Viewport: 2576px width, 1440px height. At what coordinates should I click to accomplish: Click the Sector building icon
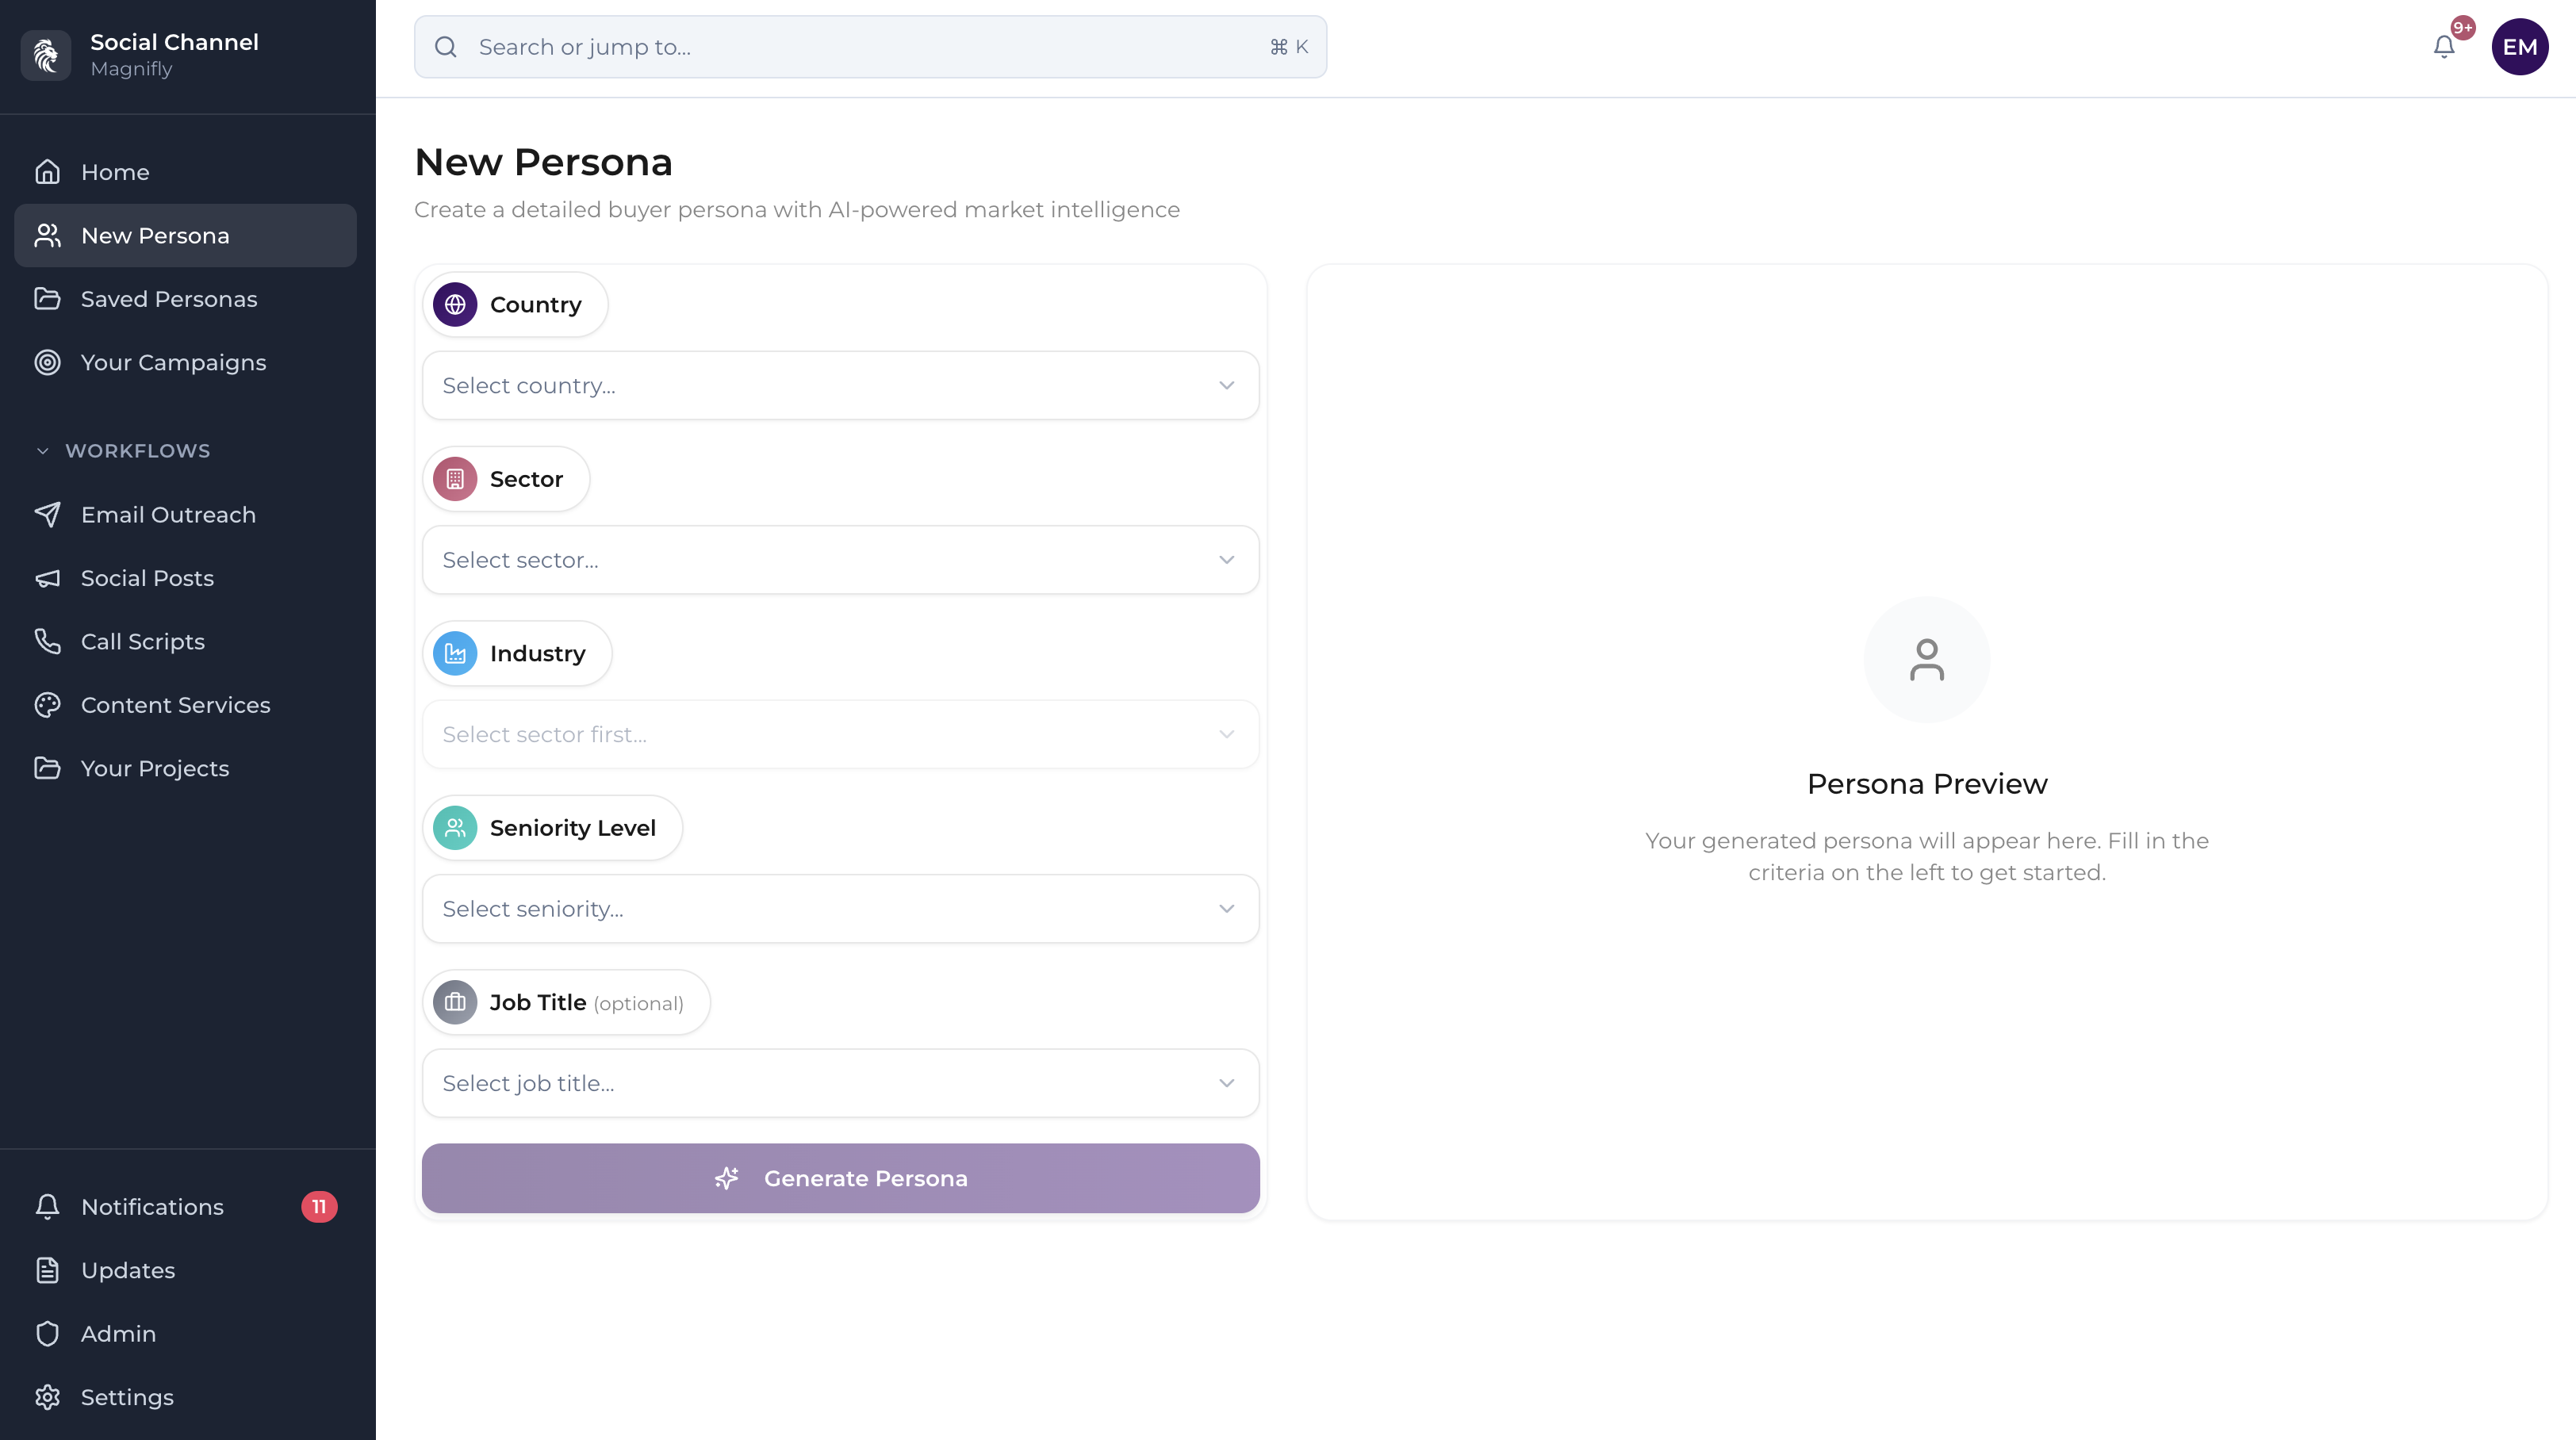click(455, 479)
